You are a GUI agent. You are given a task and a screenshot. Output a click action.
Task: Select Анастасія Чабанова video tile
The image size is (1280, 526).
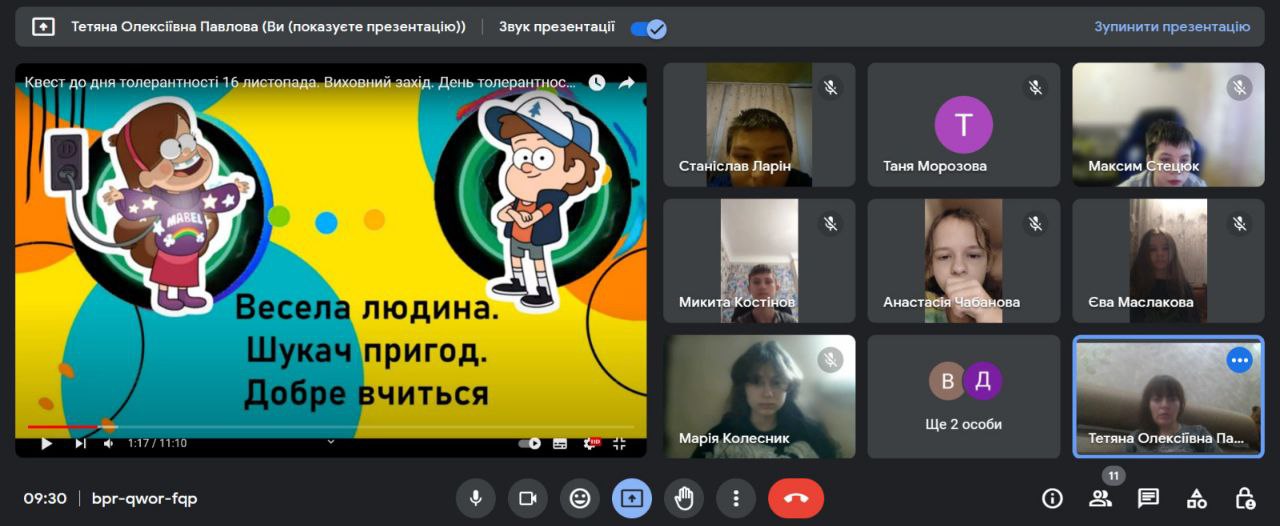[964, 261]
